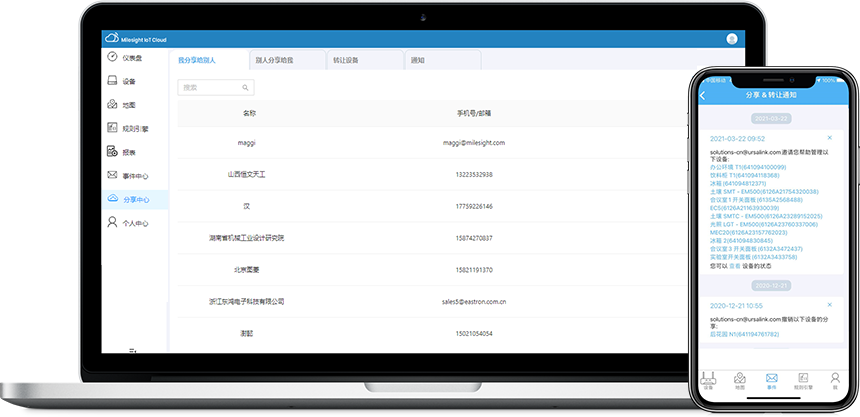The image size is (860, 417).
Task: Select the 测试 row name
Action: pyautogui.click(x=246, y=334)
